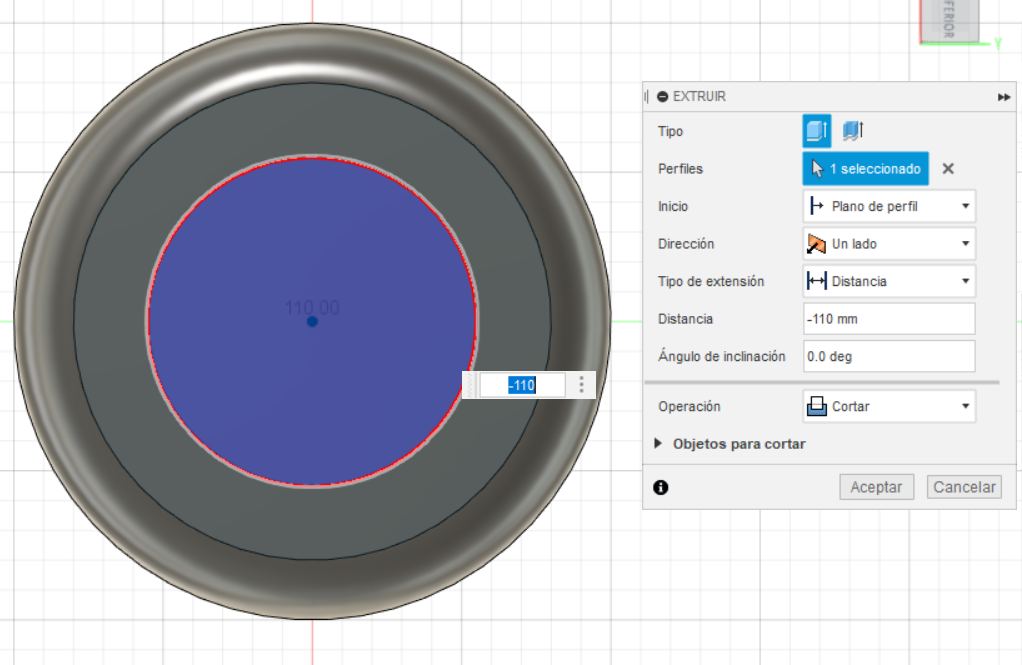Click the Distancia '-110 mm' field

(x=888, y=319)
